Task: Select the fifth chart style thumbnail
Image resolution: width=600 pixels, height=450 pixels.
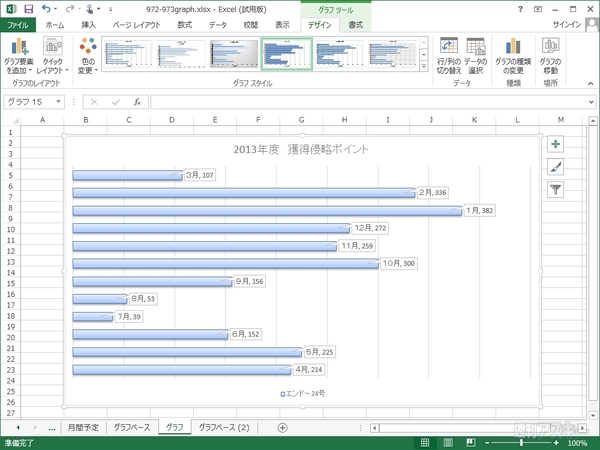Action: [339, 54]
